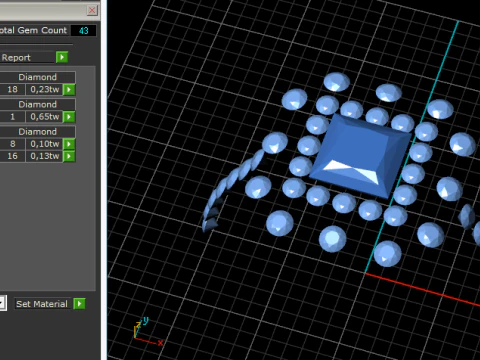Click the green arrow beside 0,10tw
Image resolution: width=480 pixels, height=360 pixels.
[69, 144]
